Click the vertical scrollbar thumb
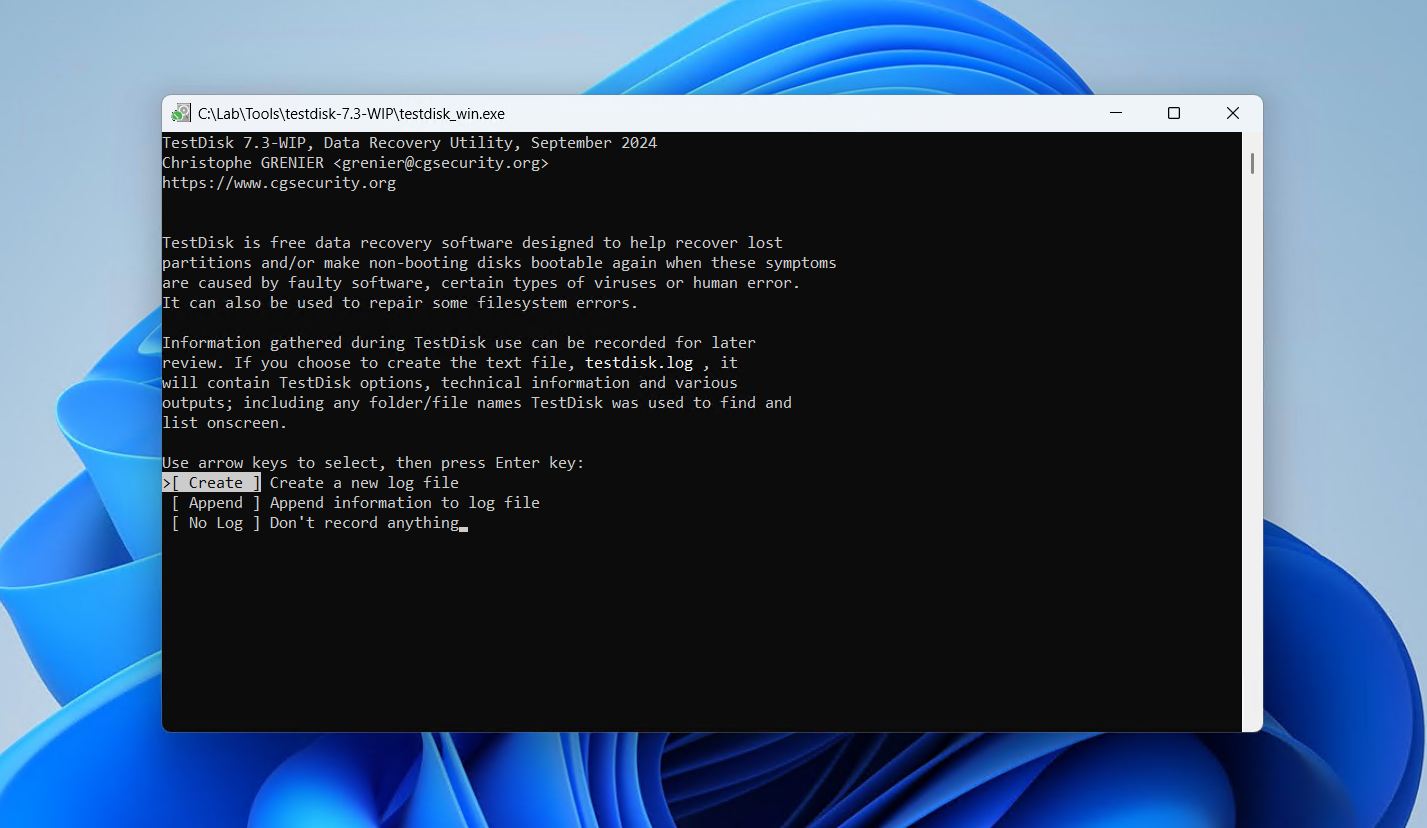1427x828 pixels. (1252, 163)
